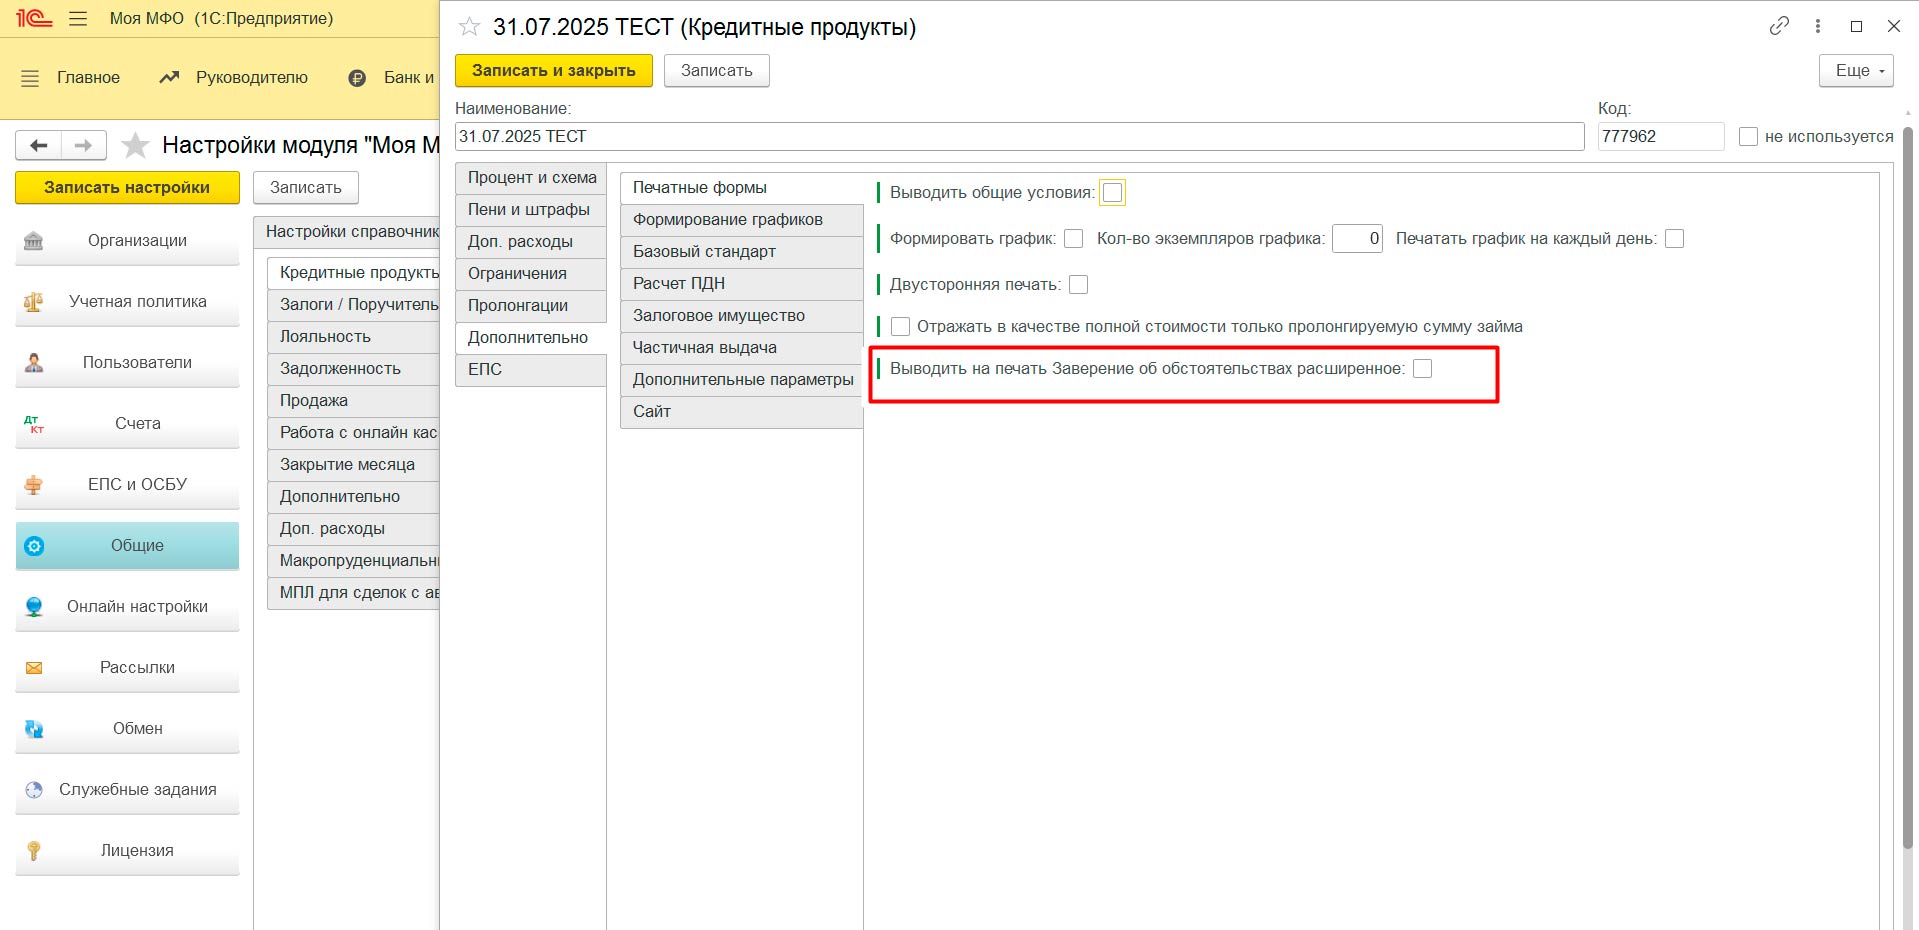Open the Руководителю section icon

169,77
